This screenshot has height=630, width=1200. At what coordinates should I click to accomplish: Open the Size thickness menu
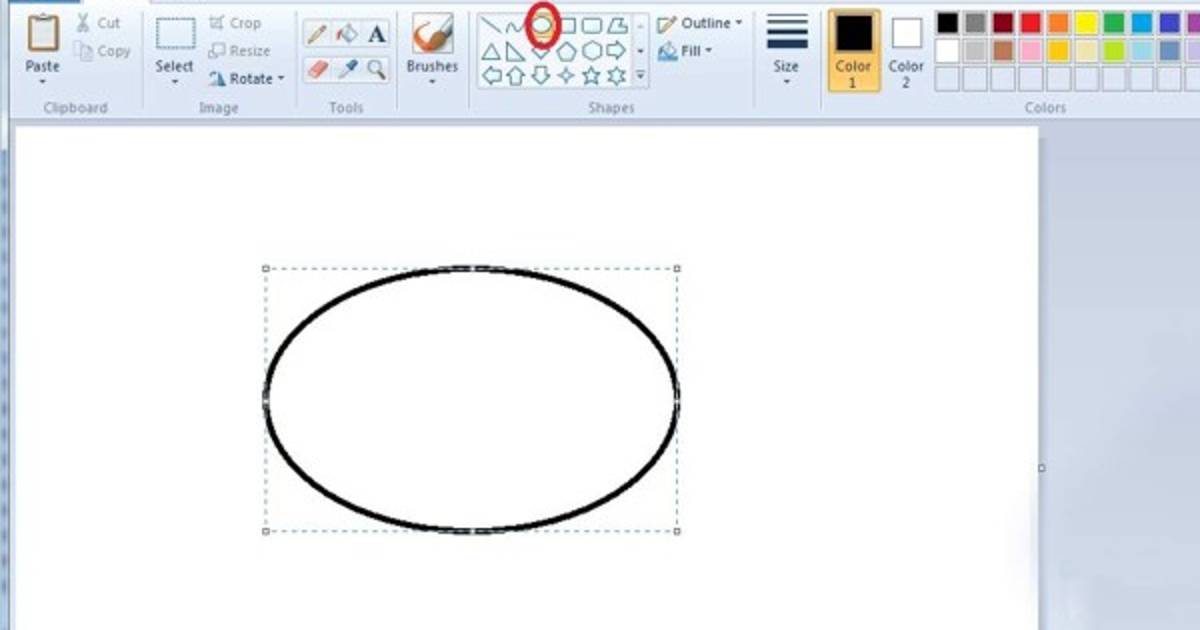point(786,48)
